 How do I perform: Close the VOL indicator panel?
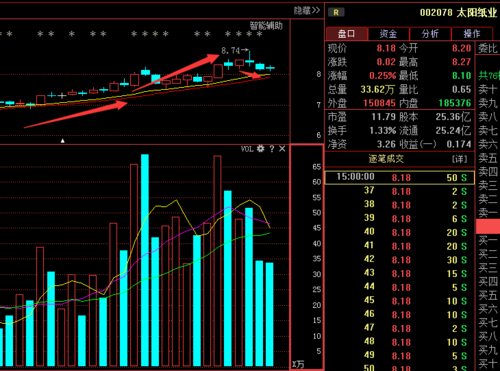click(282, 149)
